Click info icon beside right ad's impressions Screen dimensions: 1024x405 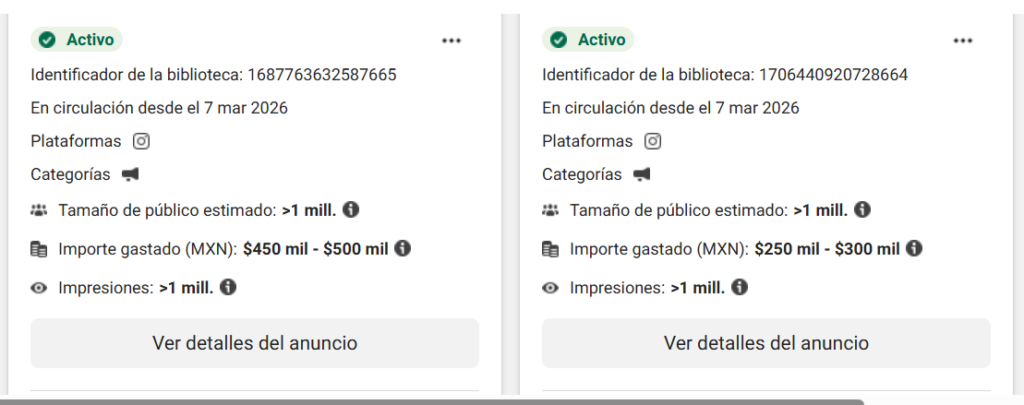pos(739,287)
